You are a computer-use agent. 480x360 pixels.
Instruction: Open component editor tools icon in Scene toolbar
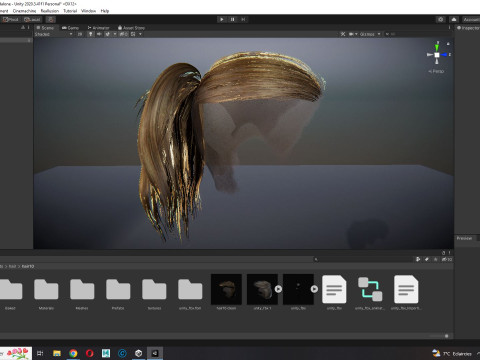point(343,34)
